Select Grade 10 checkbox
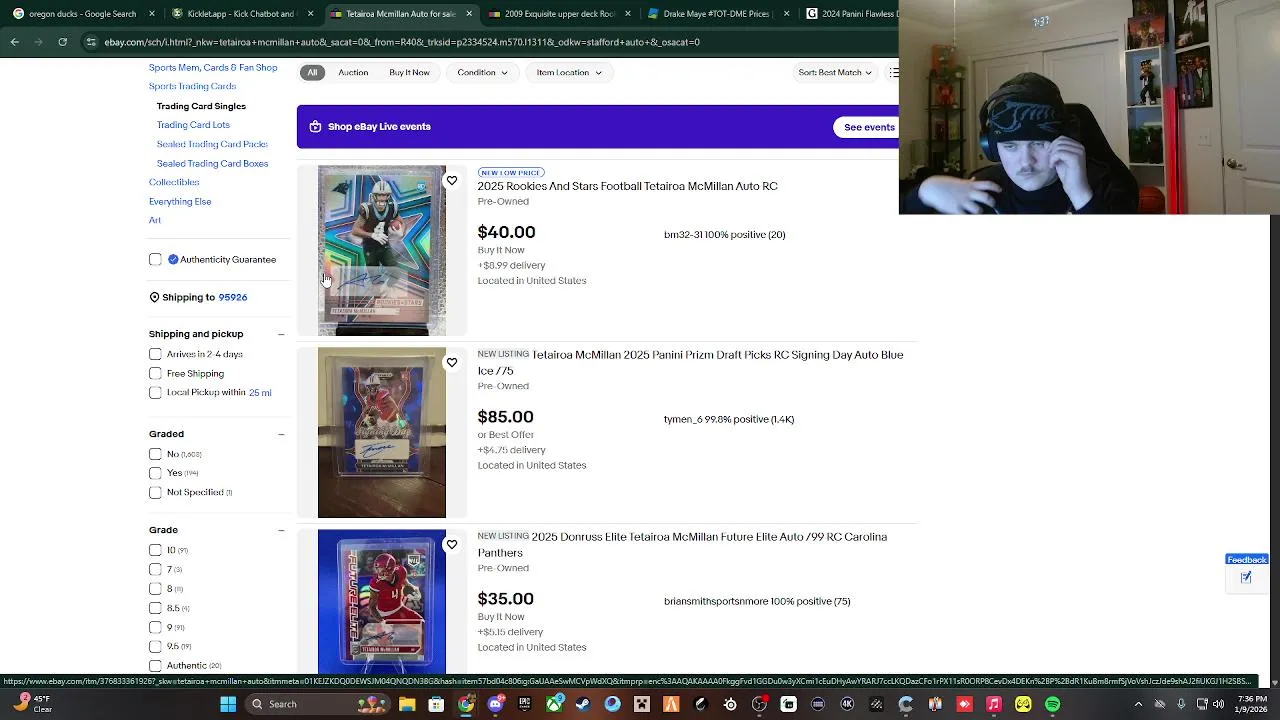Viewport: 1280px width, 720px height. pos(155,550)
